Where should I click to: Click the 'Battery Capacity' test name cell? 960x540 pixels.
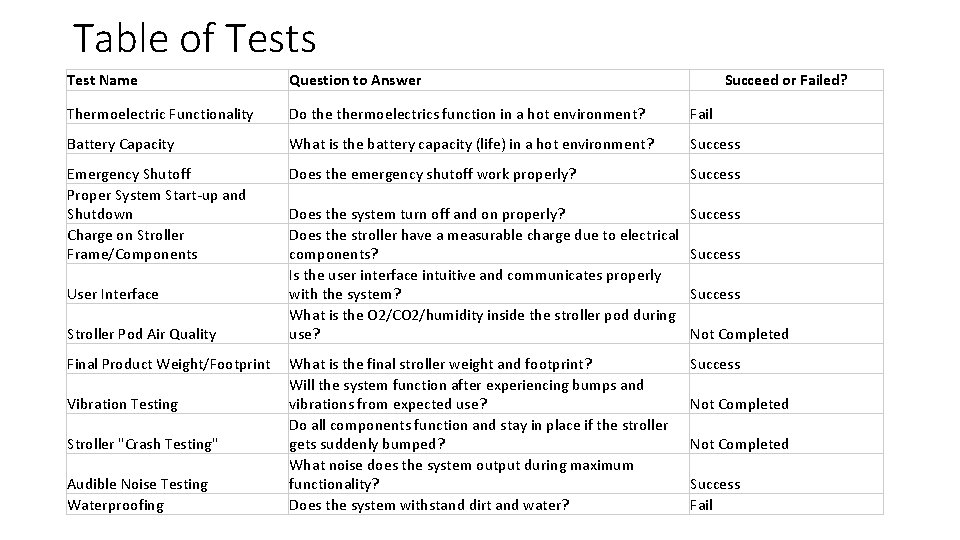[x=120, y=144]
